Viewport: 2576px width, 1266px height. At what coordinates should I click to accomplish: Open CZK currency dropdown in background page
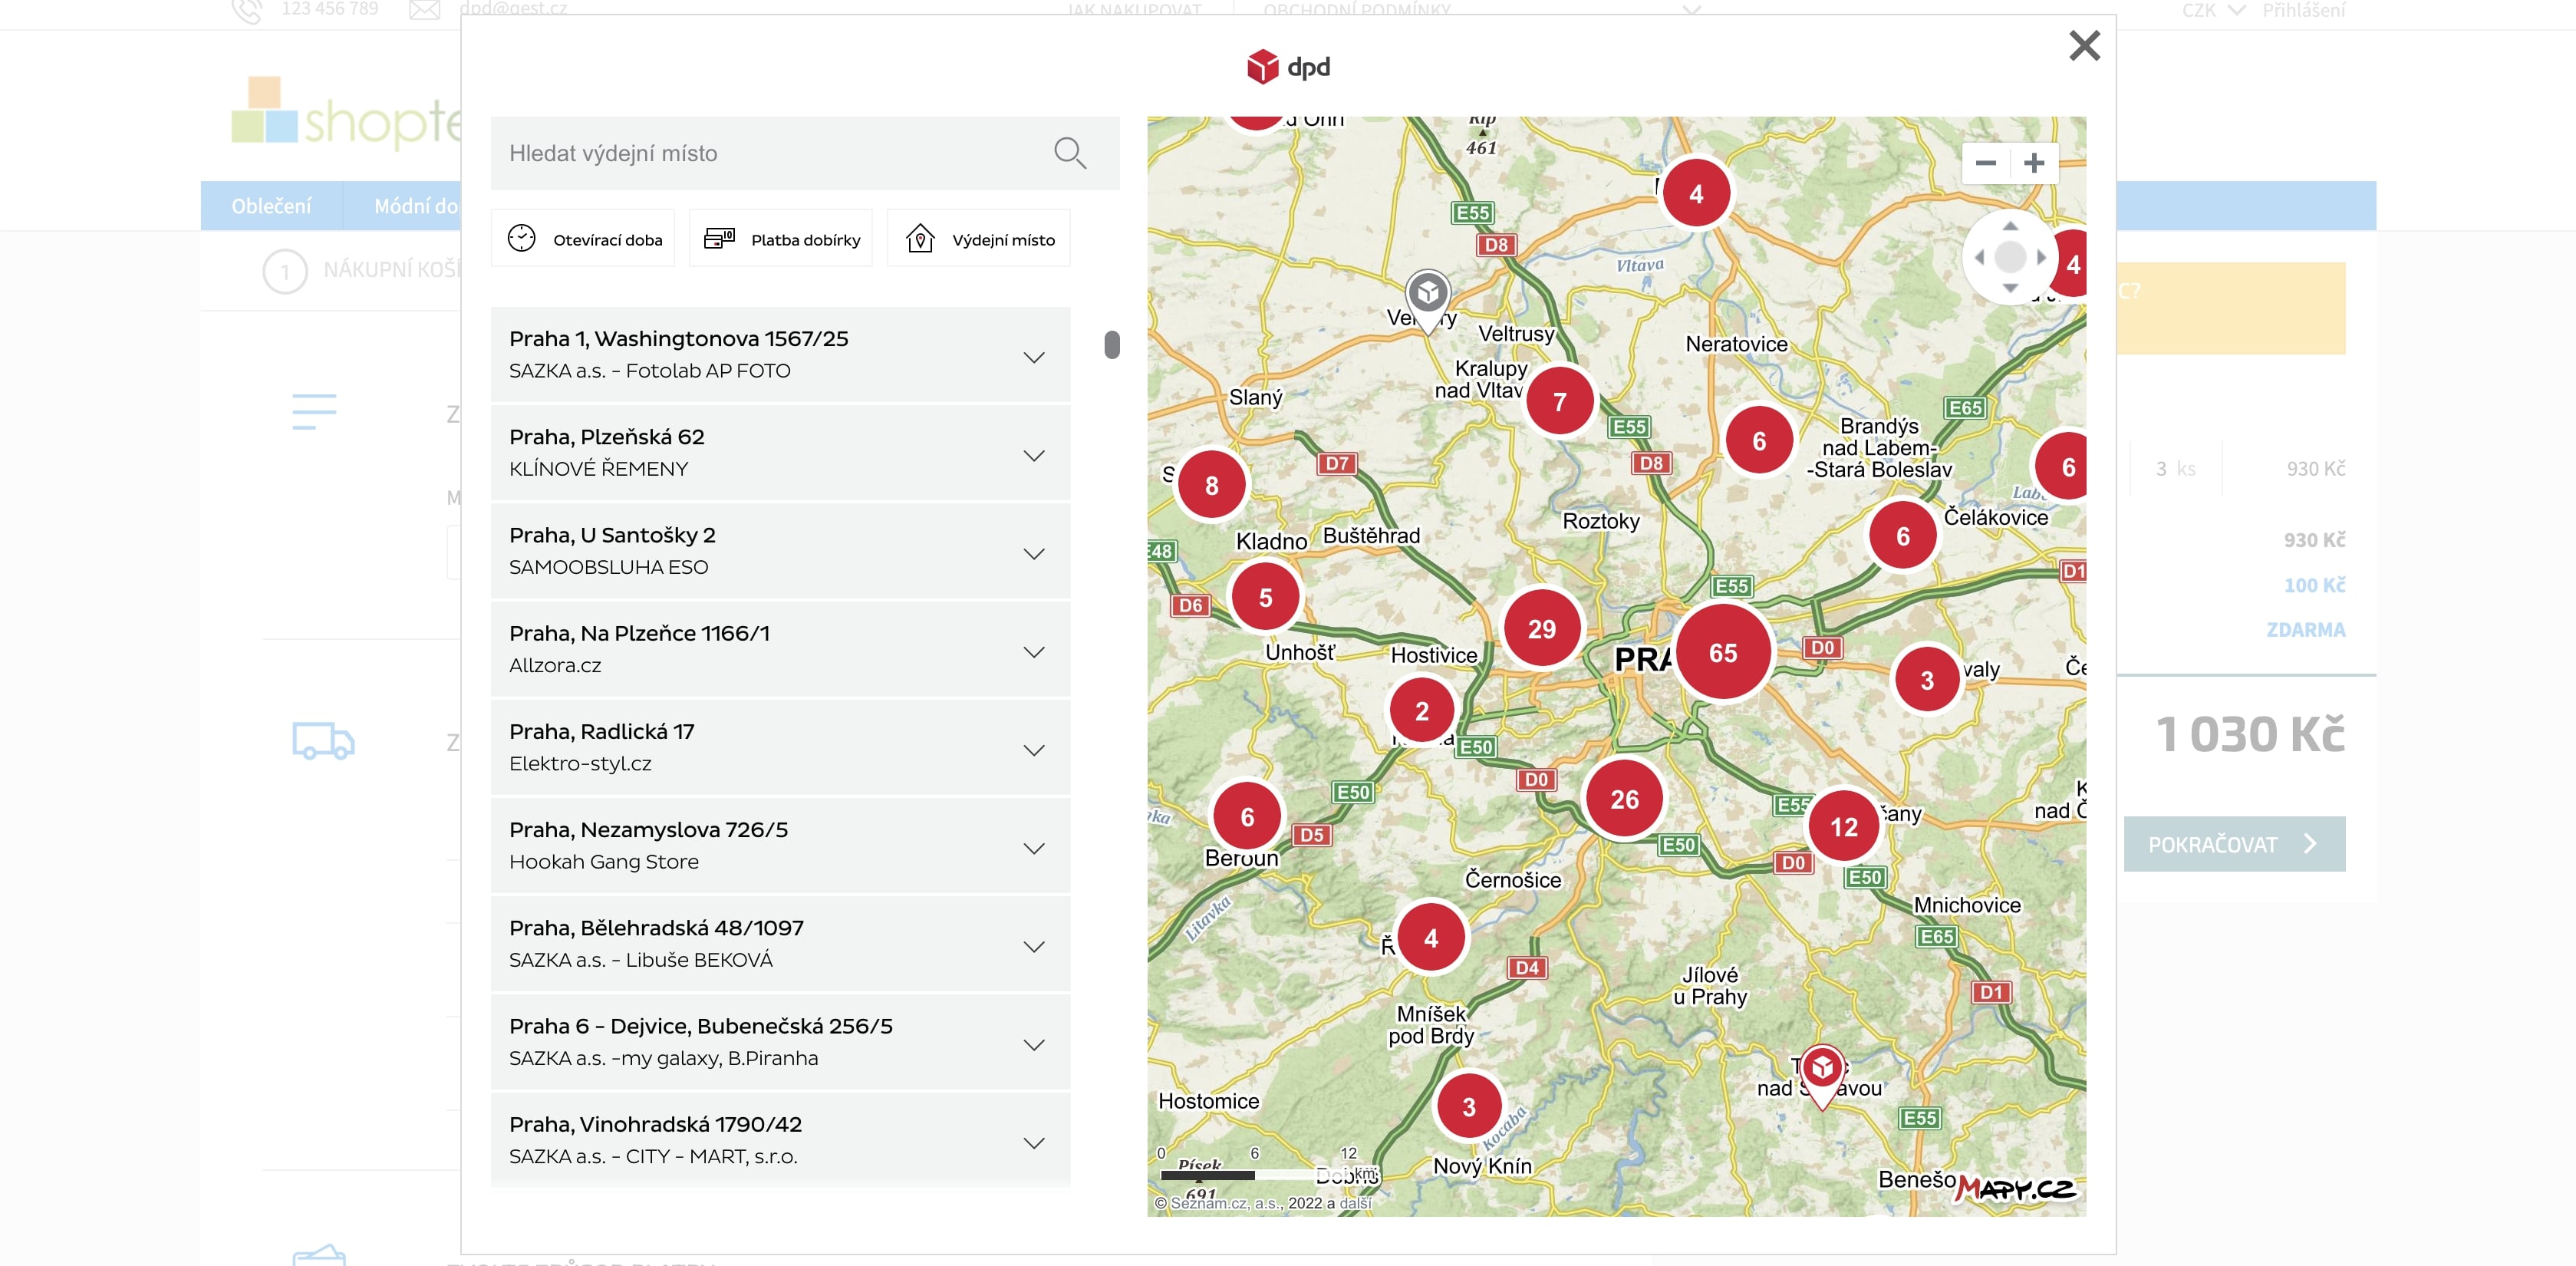(x=2212, y=10)
